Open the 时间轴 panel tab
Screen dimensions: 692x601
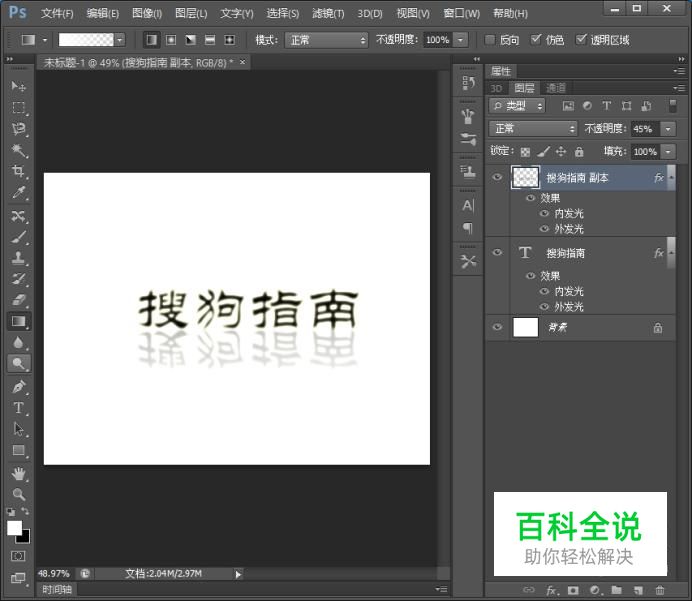pyautogui.click(x=57, y=590)
